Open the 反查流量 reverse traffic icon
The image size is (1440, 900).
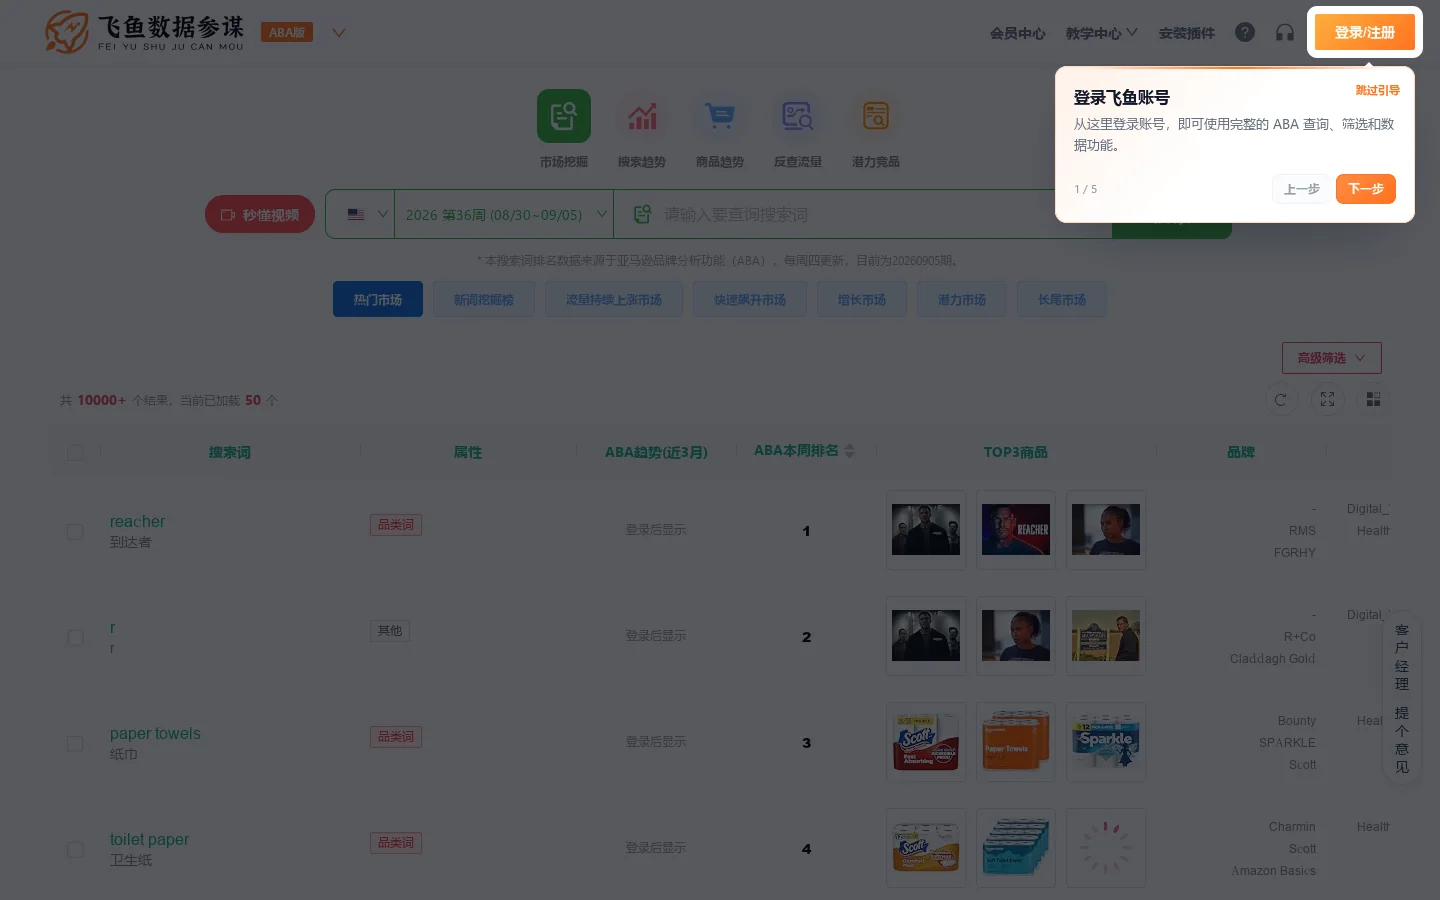coord(798,116)
